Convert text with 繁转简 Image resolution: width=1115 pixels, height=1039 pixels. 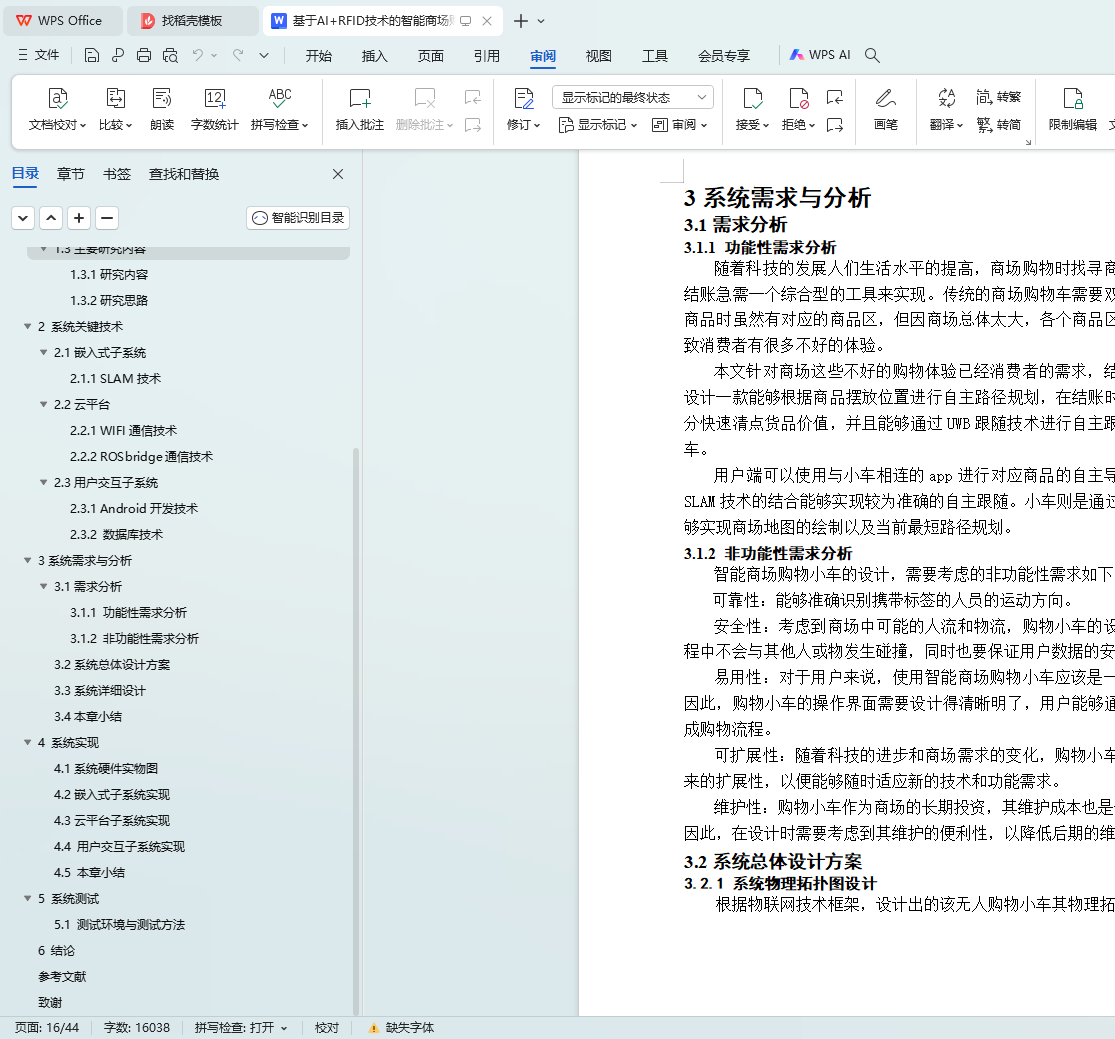998,124
